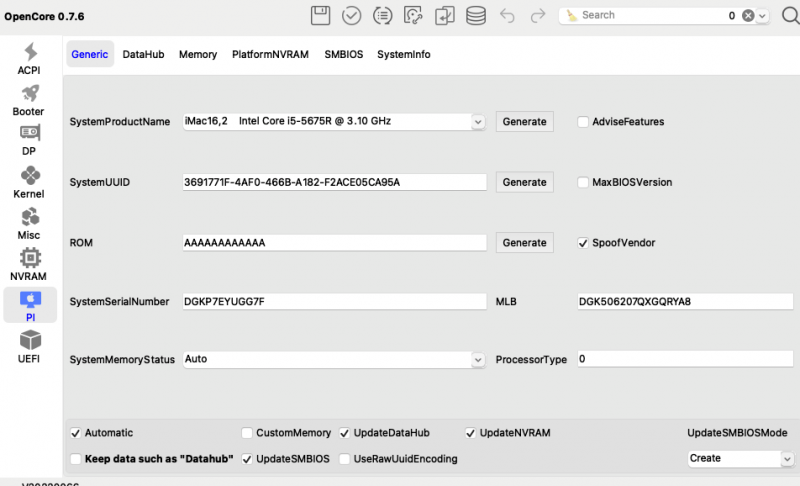This screenshot has height=486, width=800.
Task: Open the NVRAM section
Action: click(x=29, y=265)
